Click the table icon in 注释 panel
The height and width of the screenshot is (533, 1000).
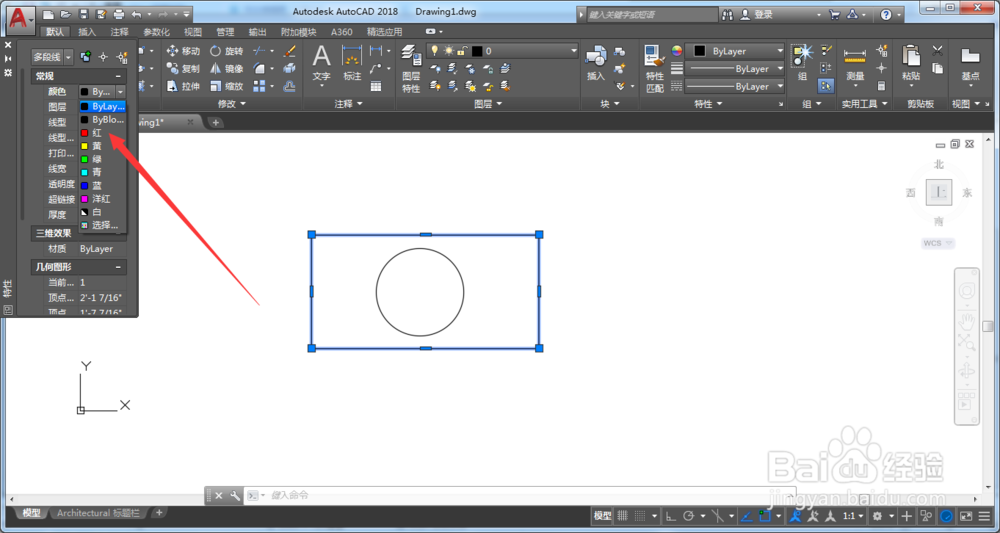(x=376, y=86)
